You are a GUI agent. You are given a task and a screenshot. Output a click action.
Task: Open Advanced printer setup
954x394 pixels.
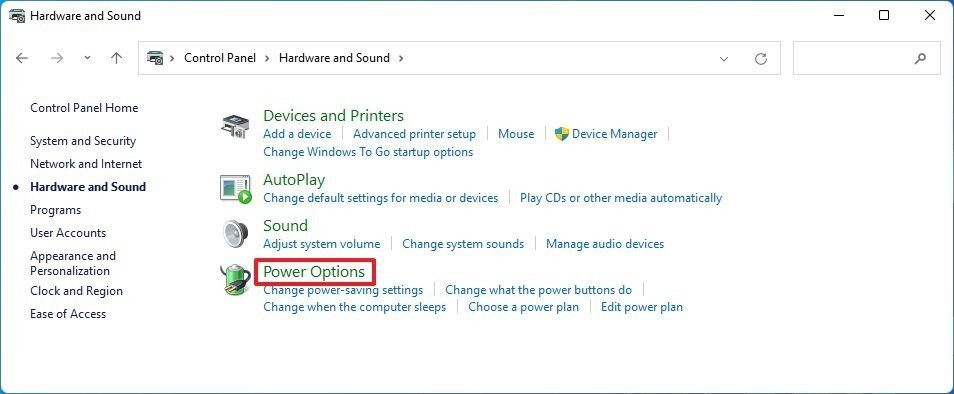tap(414, 134)
